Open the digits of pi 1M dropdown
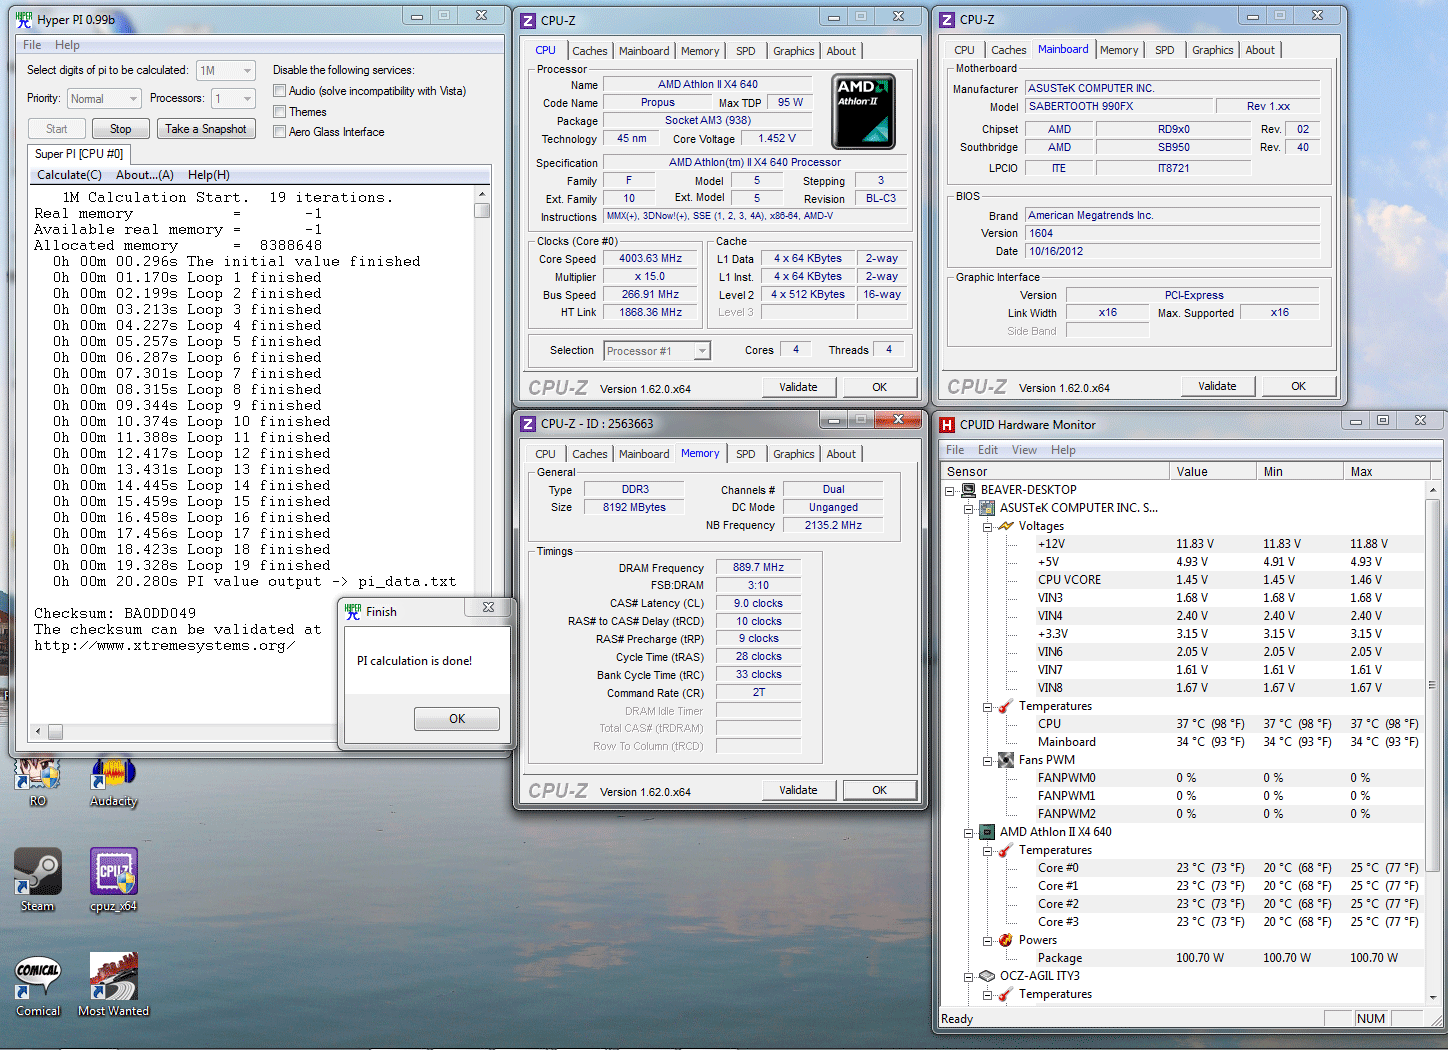This screenshot has height=1050, width=1448. pyautogui.click(x=226, y=70)
